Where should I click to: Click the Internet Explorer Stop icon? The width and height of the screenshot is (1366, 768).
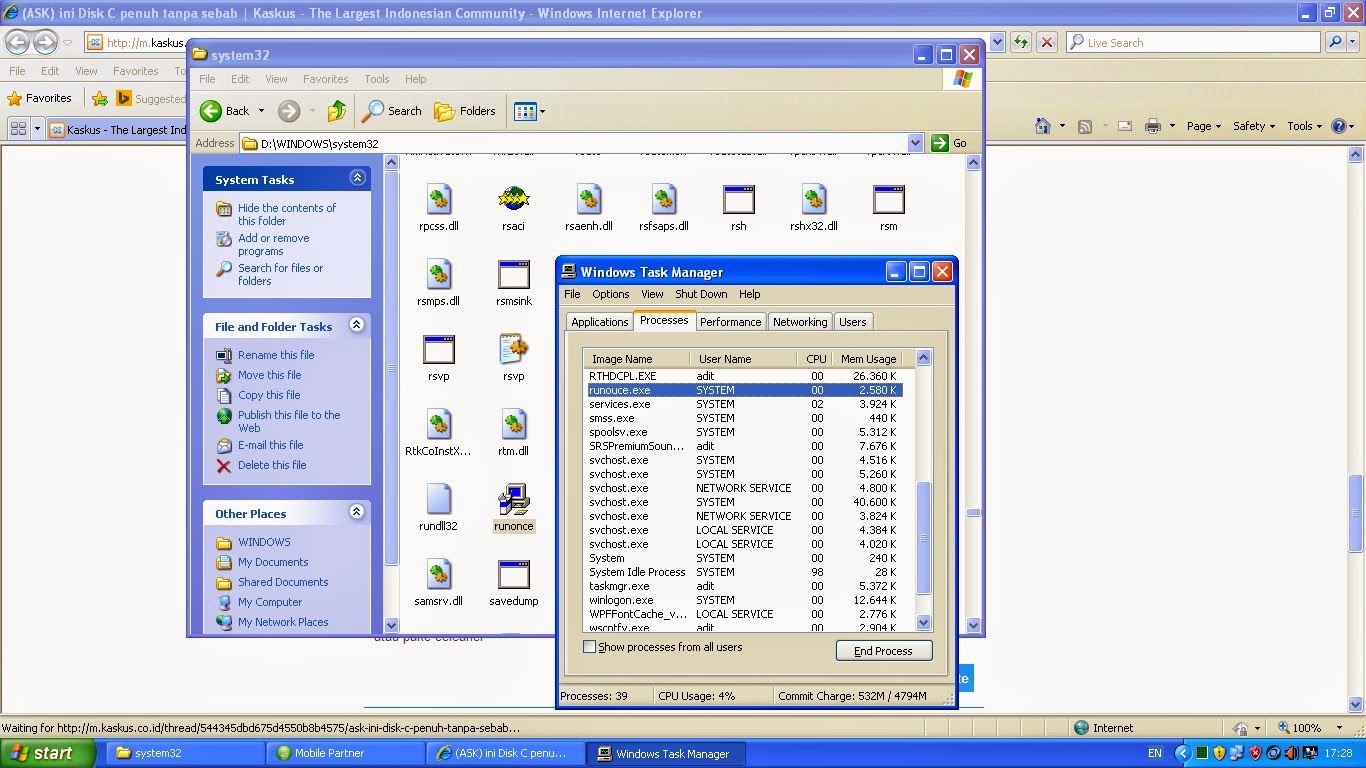pos(1046,42)
